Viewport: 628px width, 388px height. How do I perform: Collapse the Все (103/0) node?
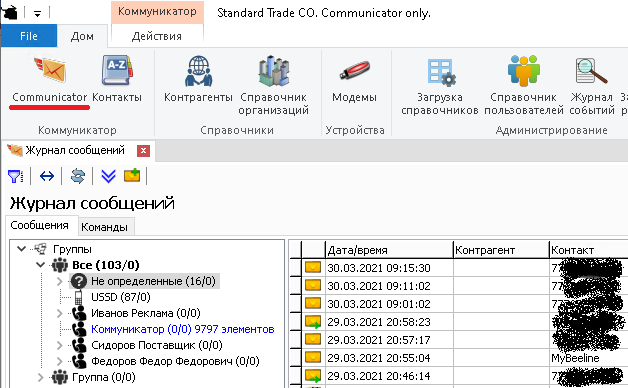[40, 265]
